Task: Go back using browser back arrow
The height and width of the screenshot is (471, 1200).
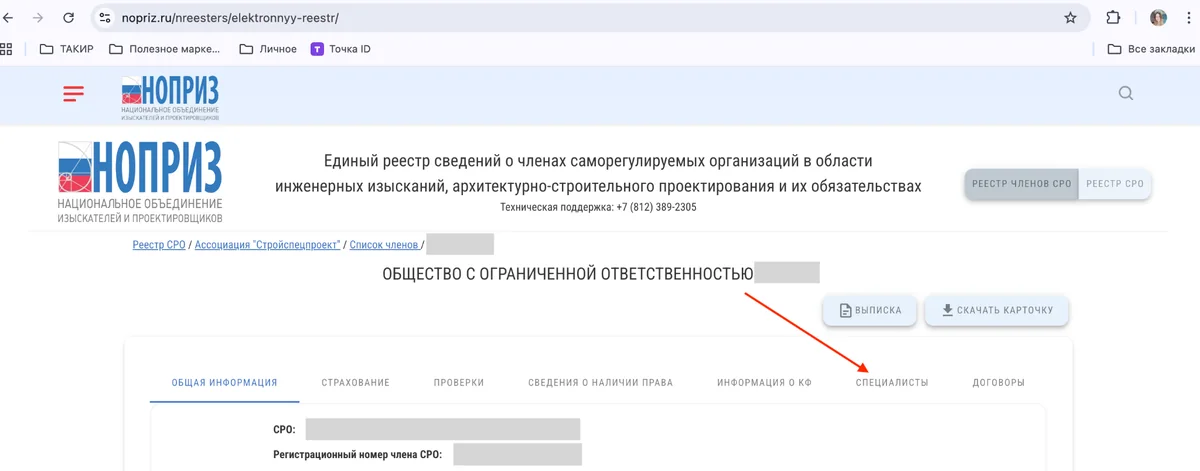Action: click(x=9, y=18)
